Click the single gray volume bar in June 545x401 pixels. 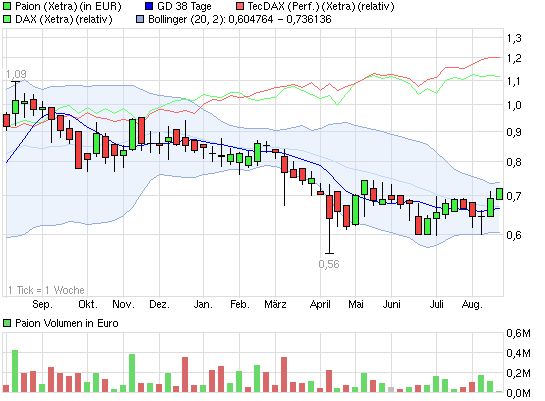(x=391, y=390)
